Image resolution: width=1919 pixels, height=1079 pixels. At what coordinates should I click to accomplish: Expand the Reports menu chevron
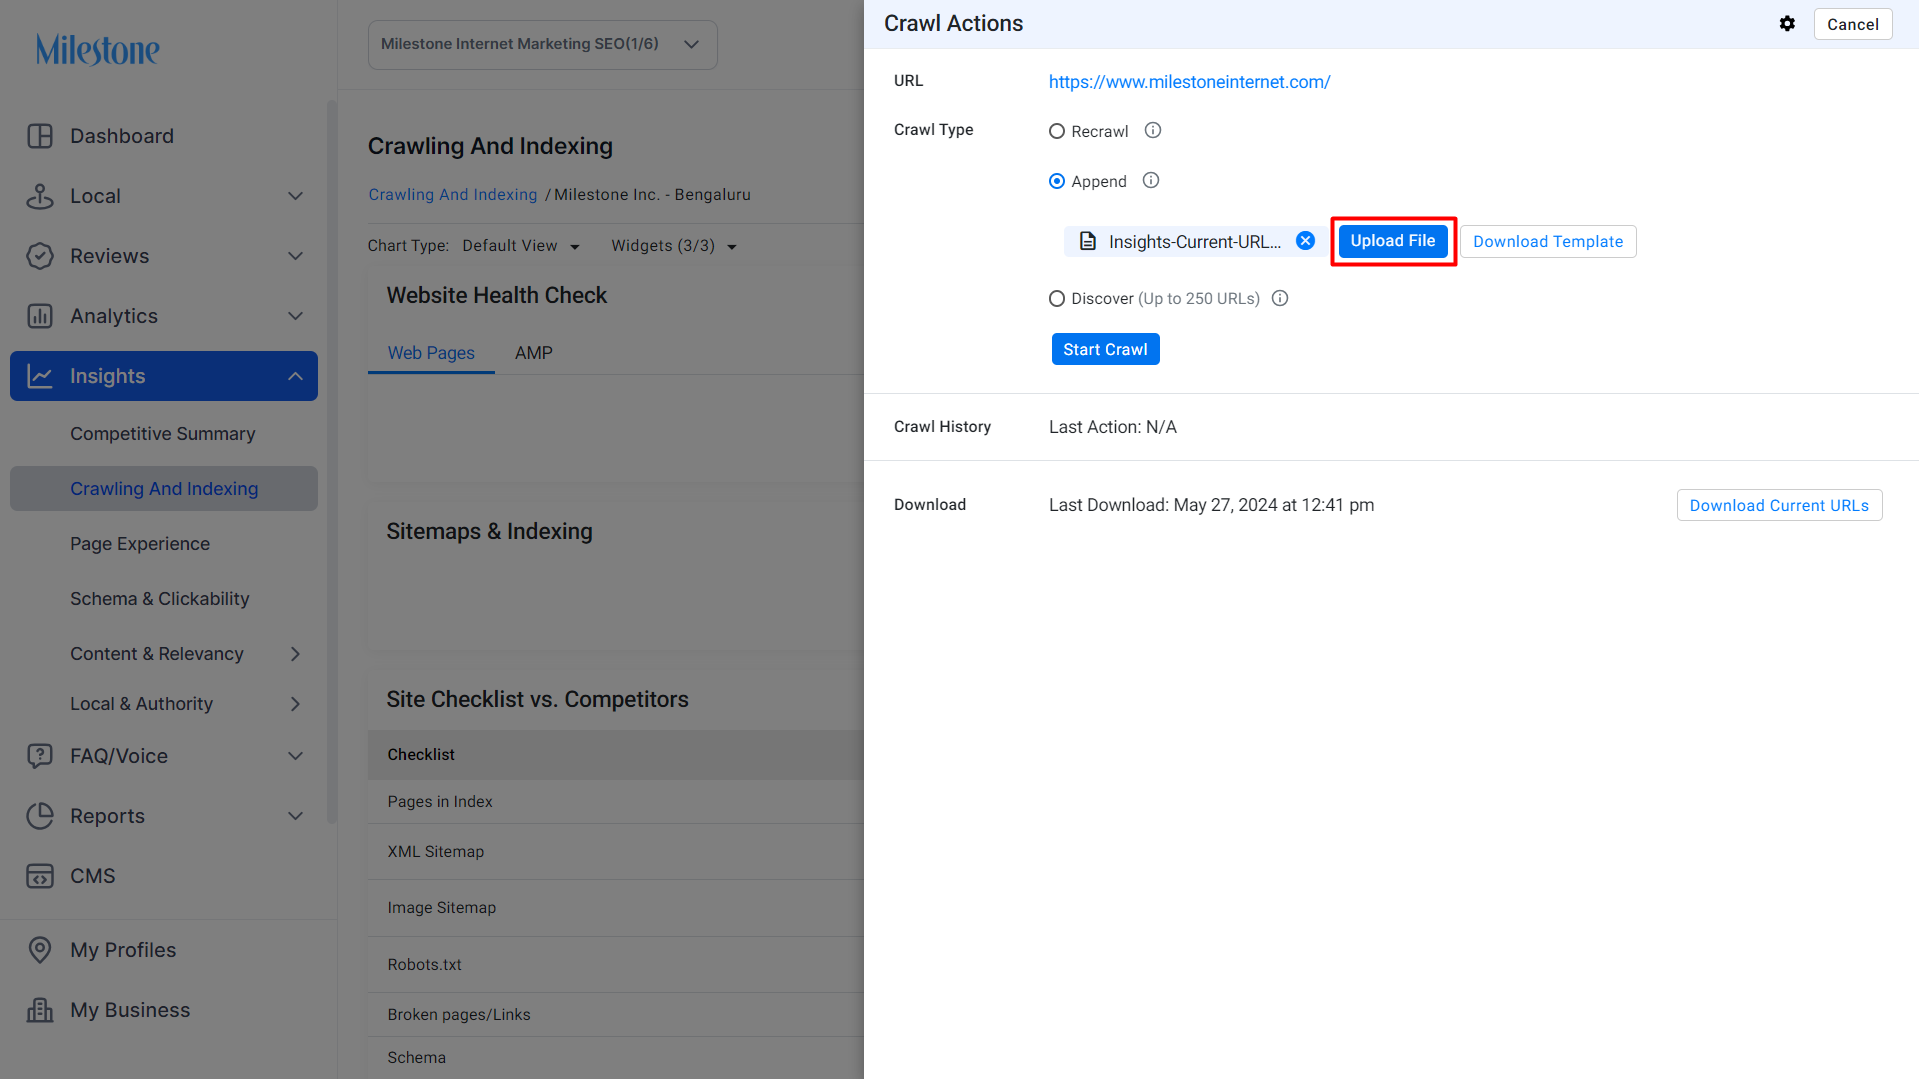tap(295, 816)
